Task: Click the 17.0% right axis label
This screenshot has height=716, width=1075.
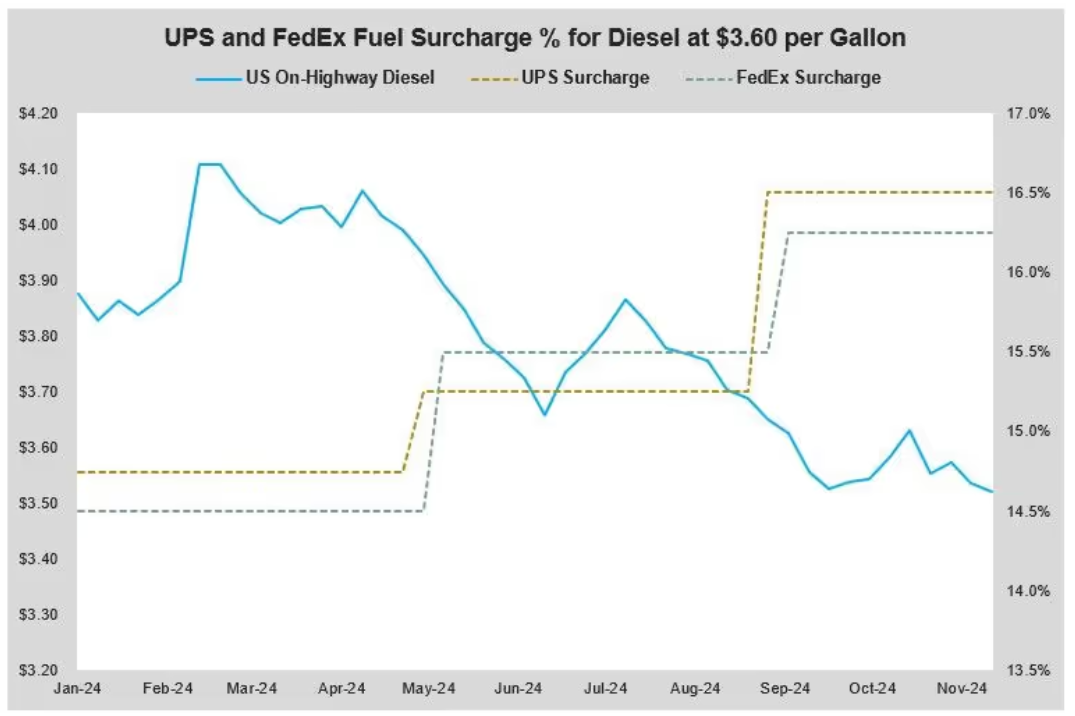Action: pos(1026,113)
